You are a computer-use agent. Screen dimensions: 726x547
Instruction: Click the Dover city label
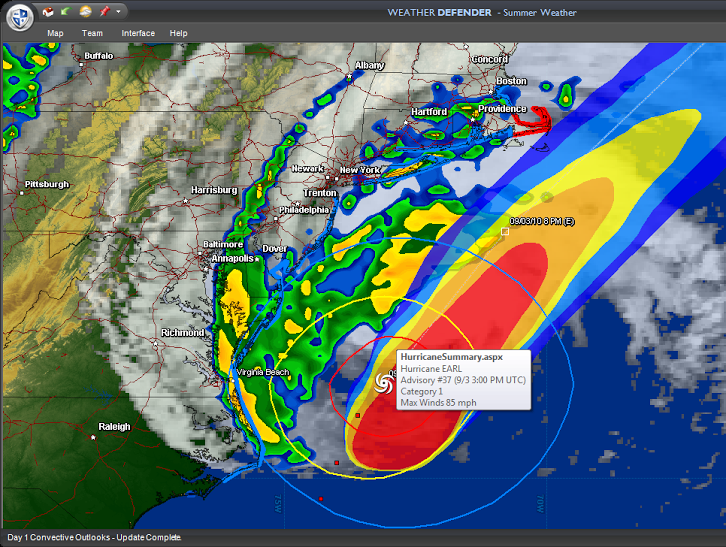pos(275,249)
